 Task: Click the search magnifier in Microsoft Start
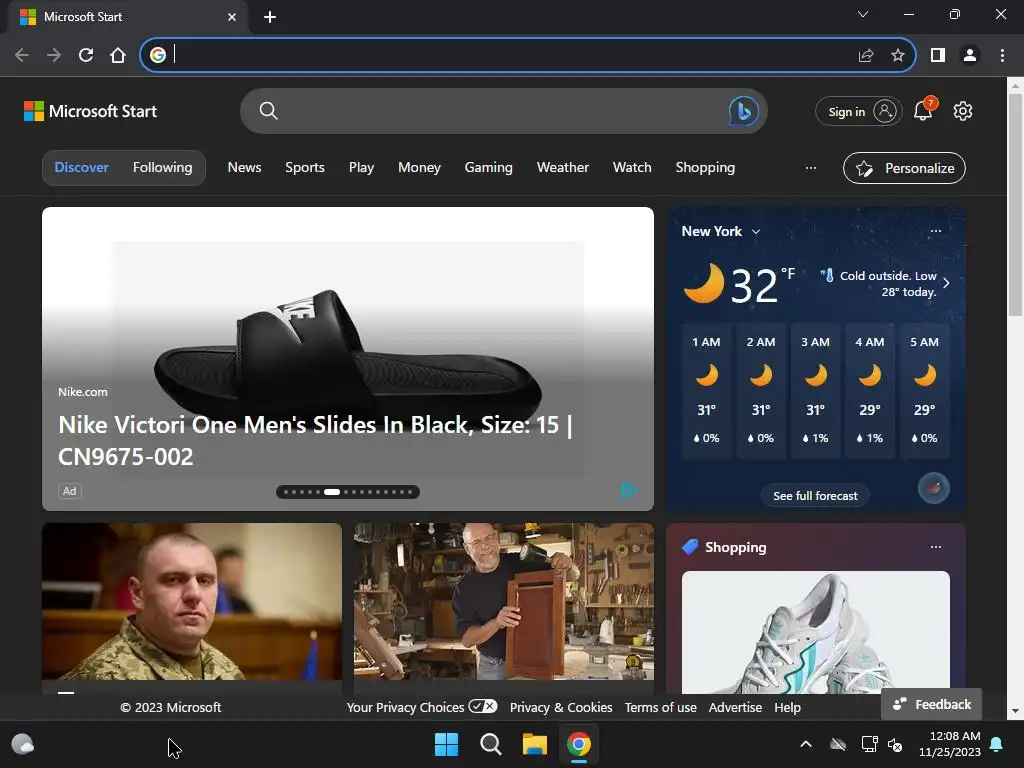(268, 111)
